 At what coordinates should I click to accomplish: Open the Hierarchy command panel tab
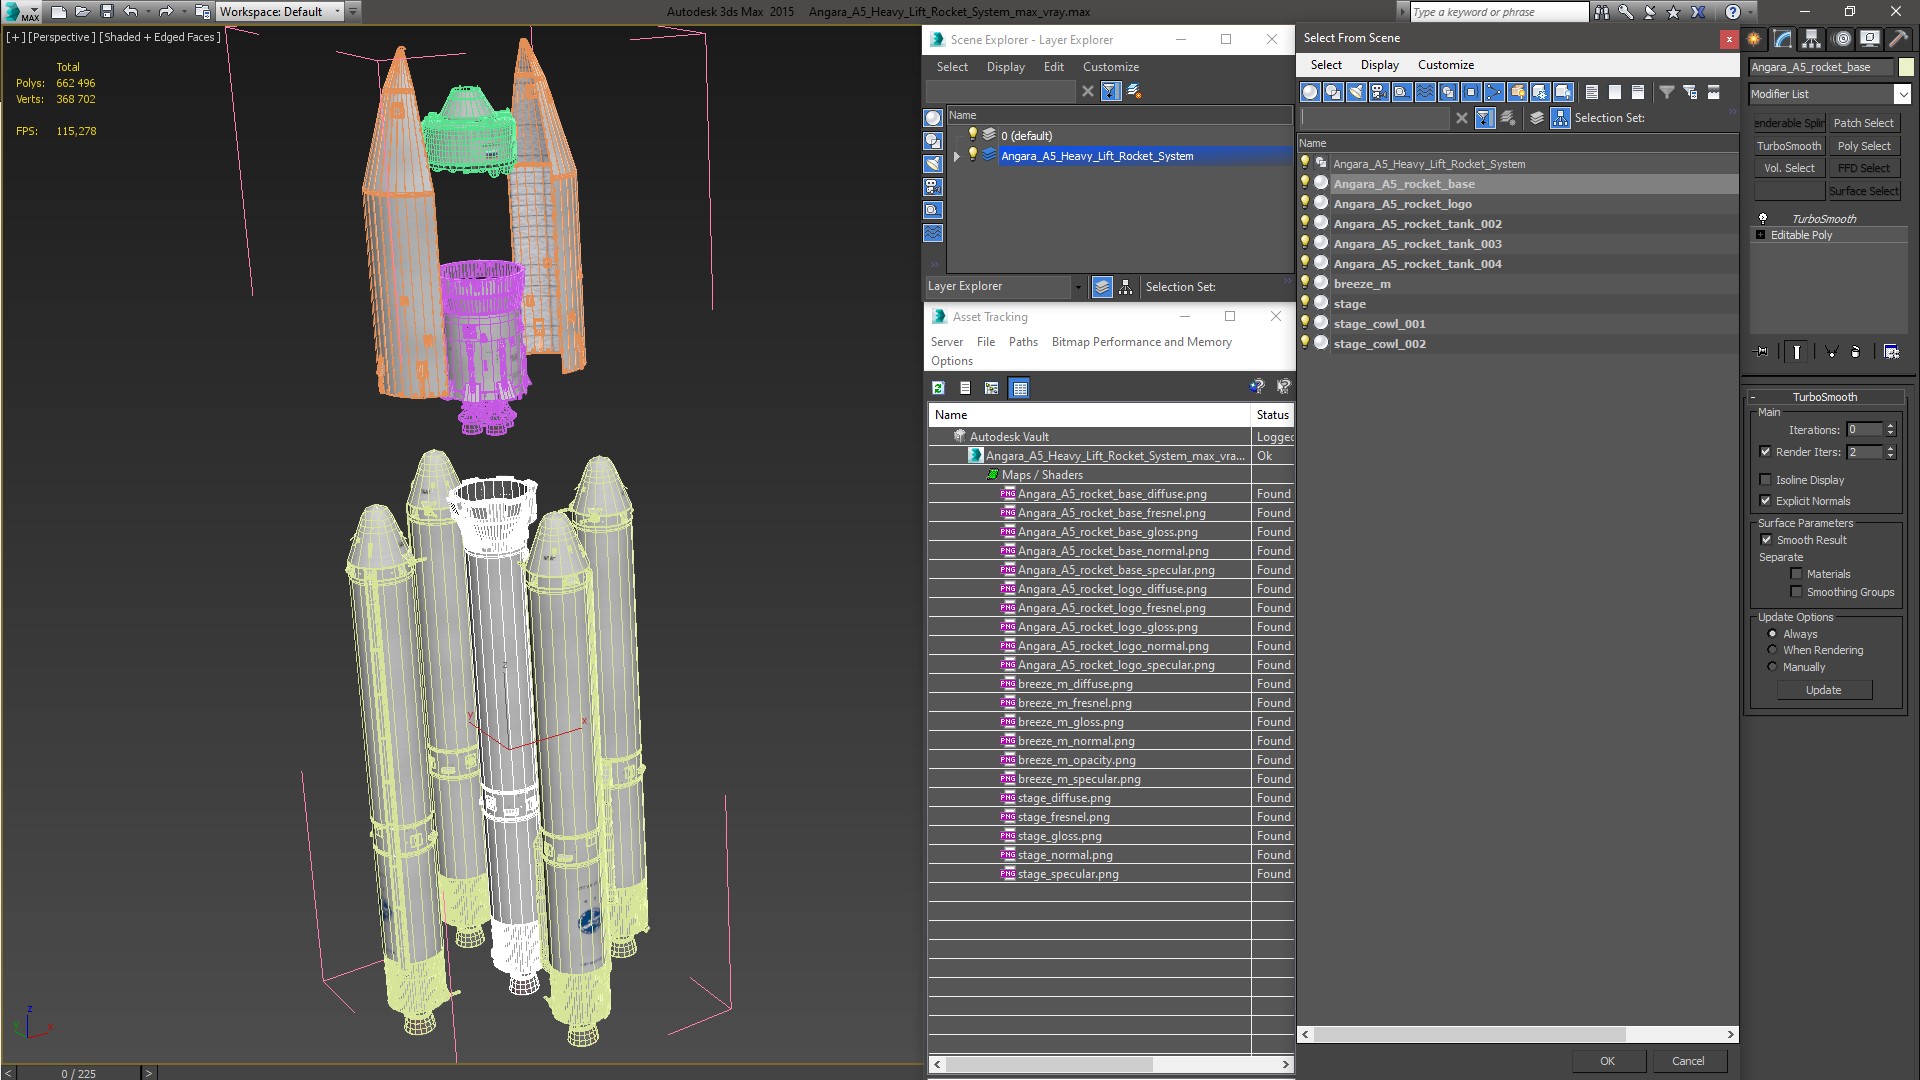pyautogui.click(x=1811, y=39)
